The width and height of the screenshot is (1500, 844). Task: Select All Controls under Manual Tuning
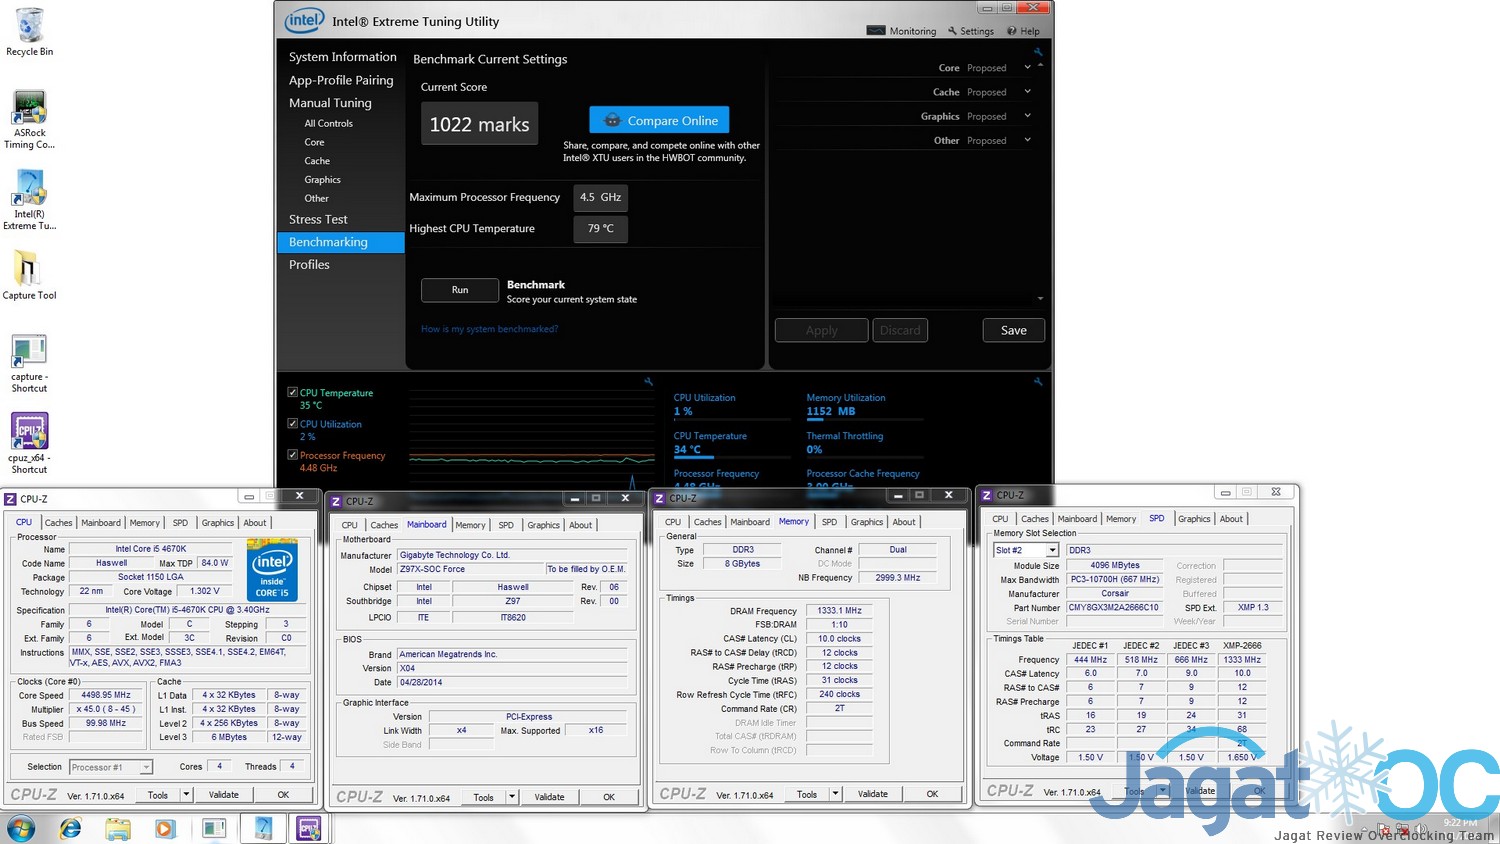coord(328,123)
